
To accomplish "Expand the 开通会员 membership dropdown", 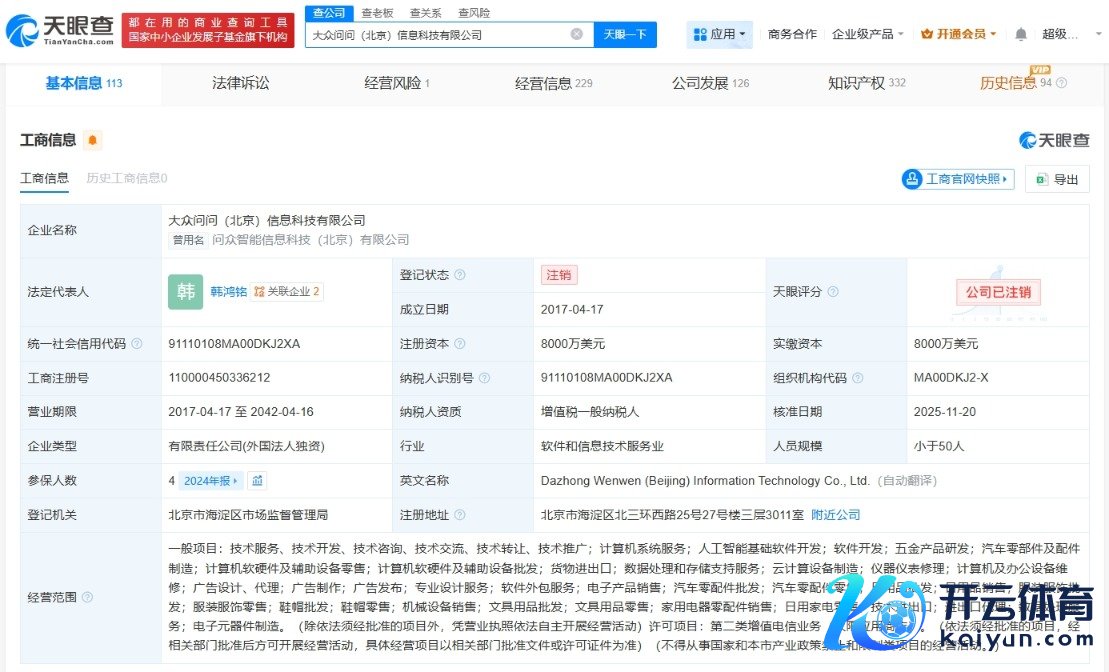I will click(958, 34).
